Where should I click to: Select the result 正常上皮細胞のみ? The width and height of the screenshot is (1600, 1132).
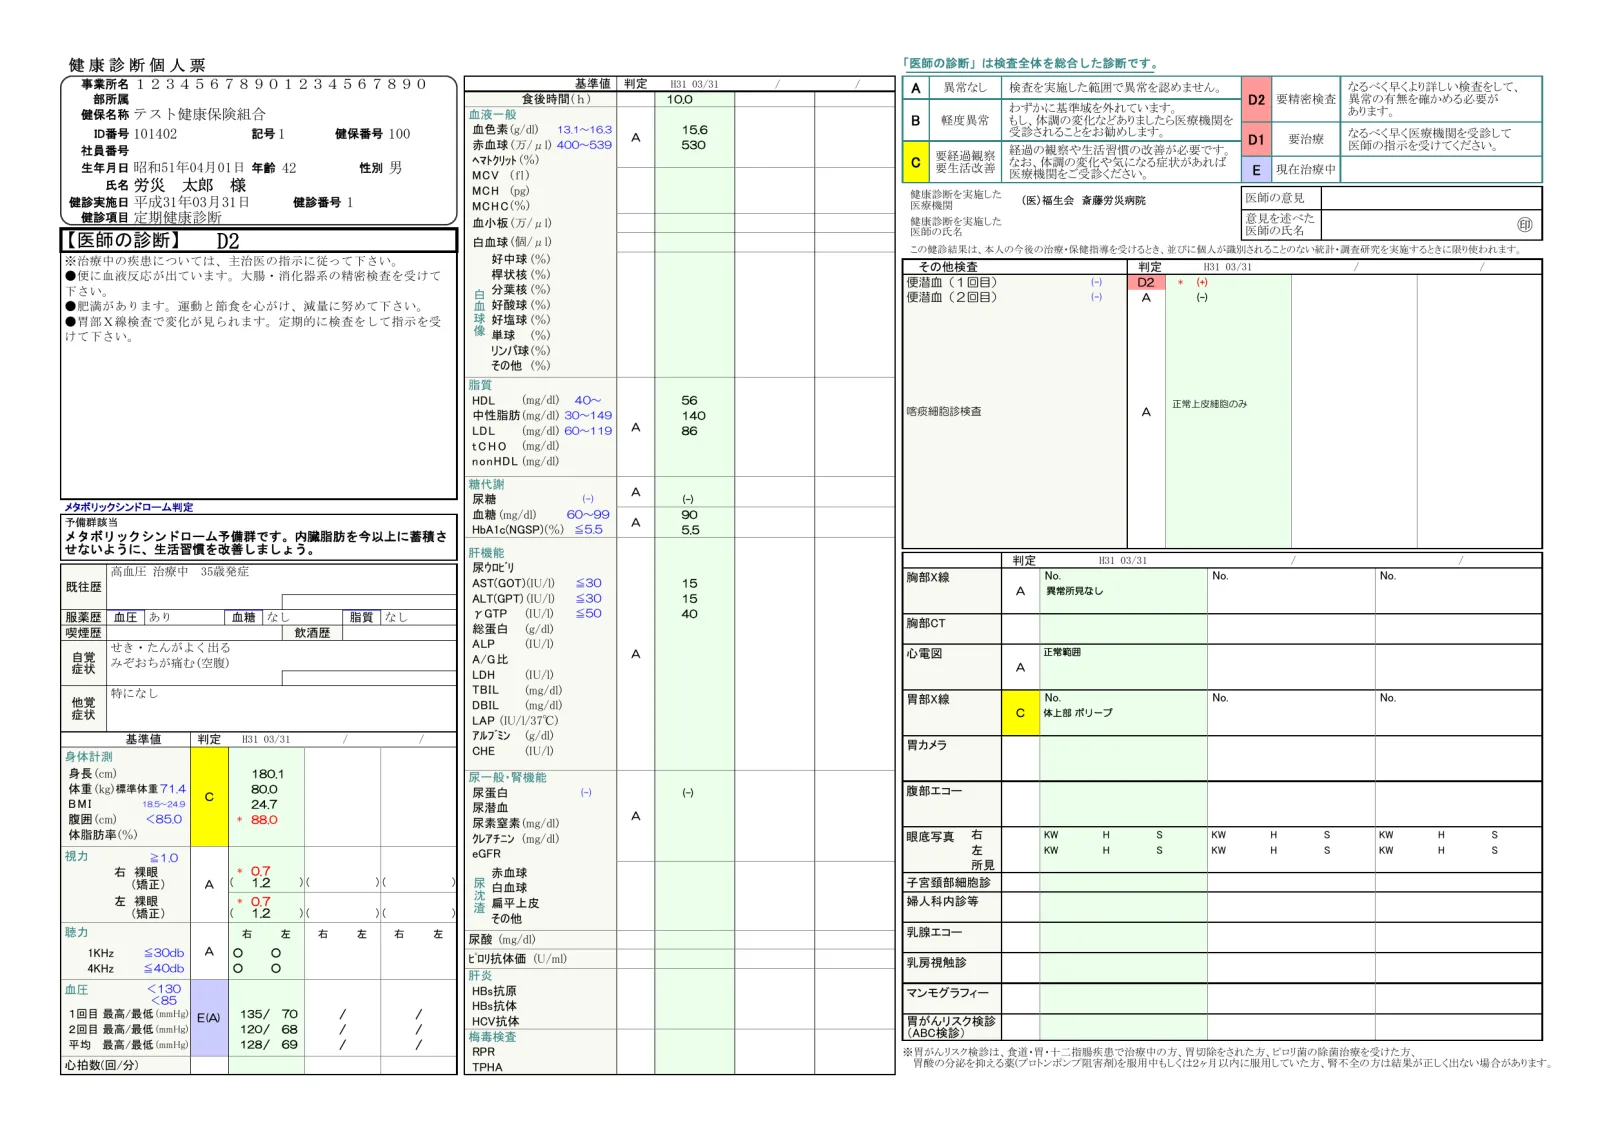pyautogui.click(x=1209, y=405)
